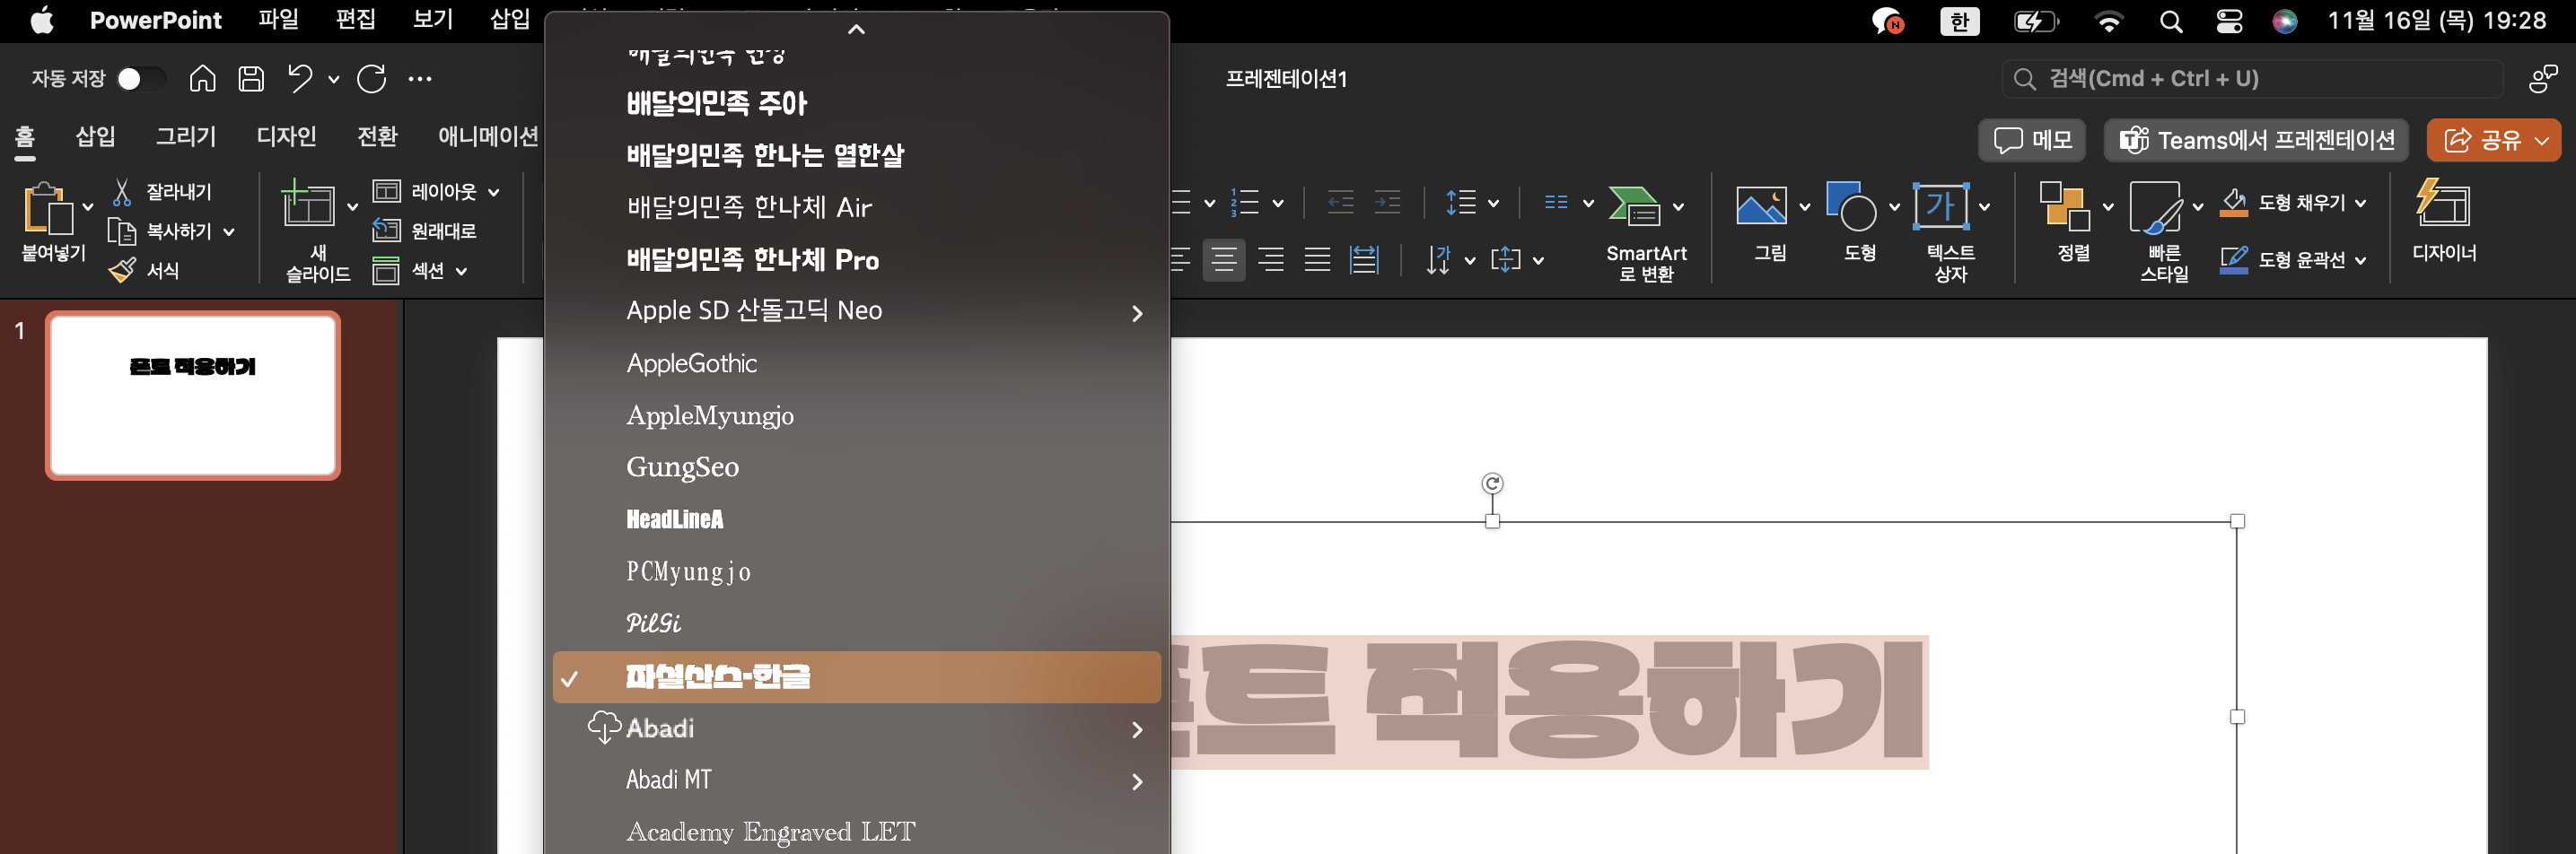
Task: Click the 공유 (Share) button
Action: pyautogui.click(x=2483, y=140)
